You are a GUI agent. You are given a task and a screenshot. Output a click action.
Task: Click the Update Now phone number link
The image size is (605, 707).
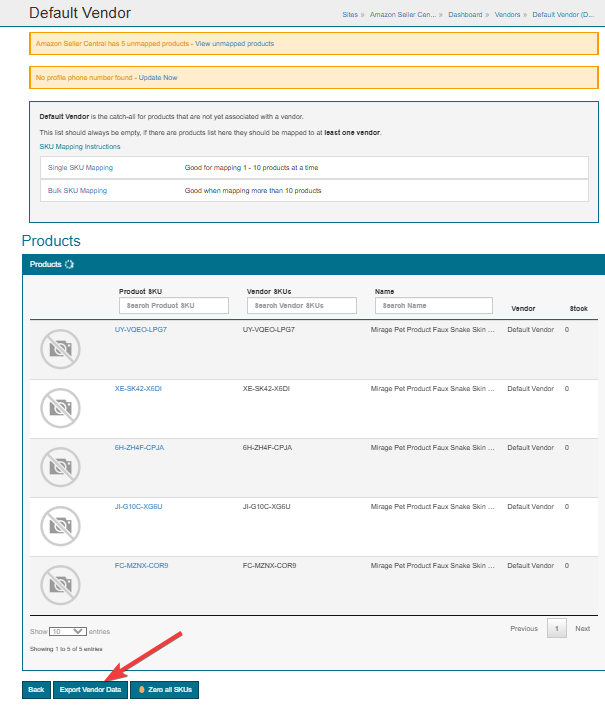[x=158, y=78]
